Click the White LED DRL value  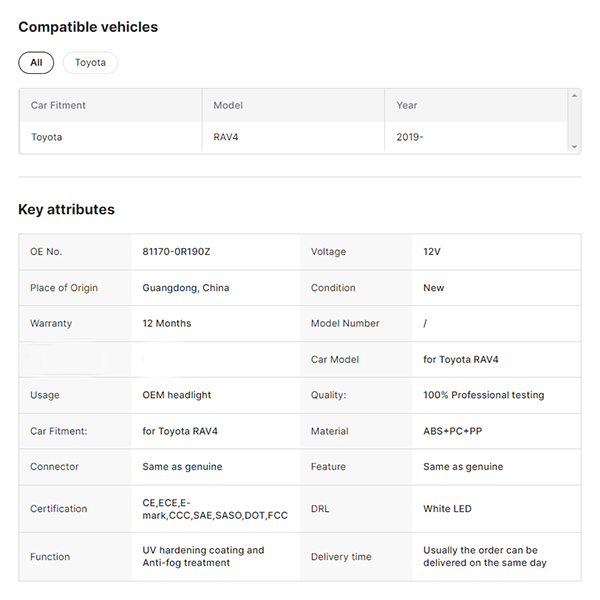coord(447,509)
